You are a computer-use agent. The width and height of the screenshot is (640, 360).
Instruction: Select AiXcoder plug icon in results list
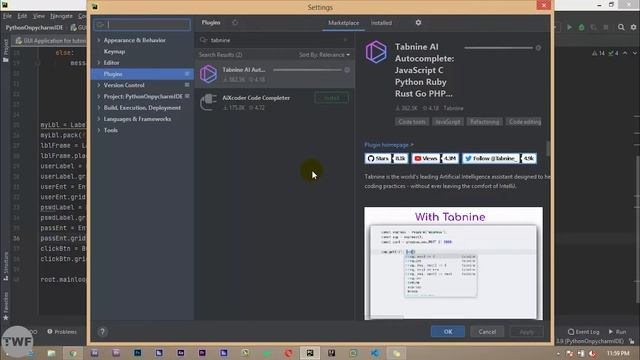pyautogui.click(x=208, y=102)
